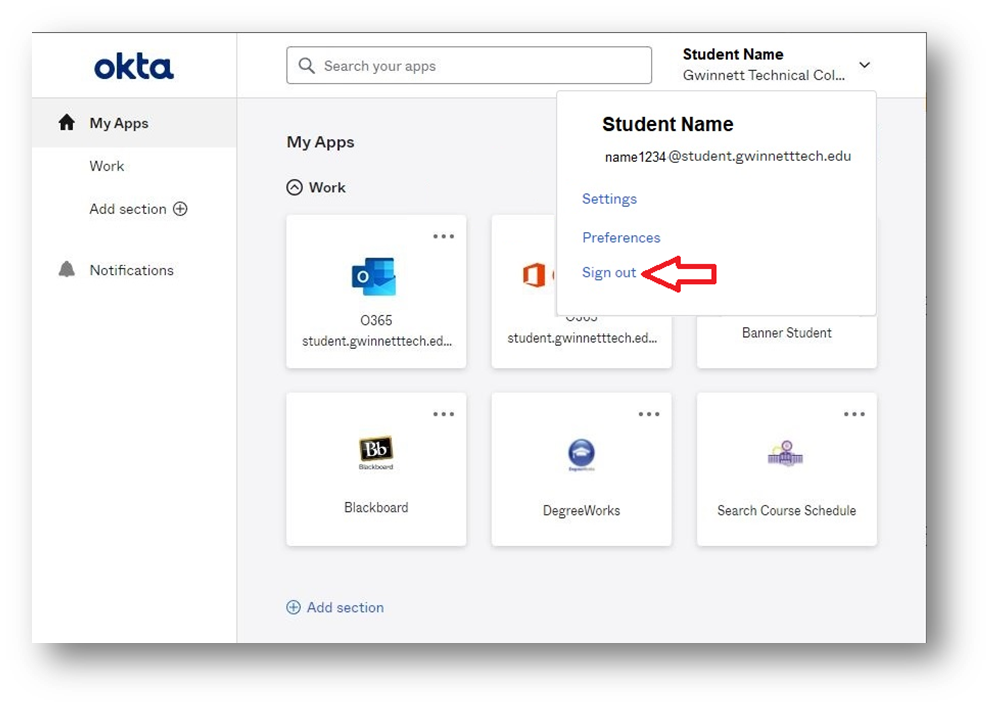
Task: Open Notifications in the sidebar
Action: click(132, 270)
